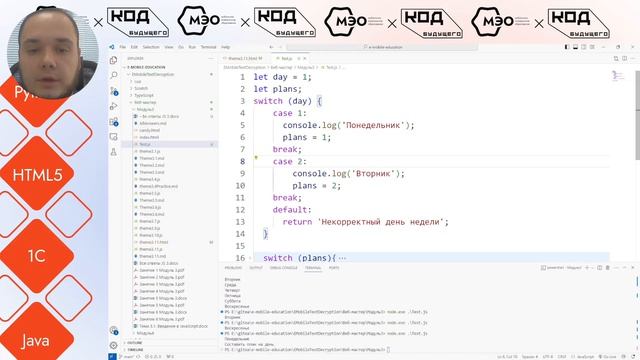
Task: Unfold the switch (plans) block on line 16
Action: [250, 258]
